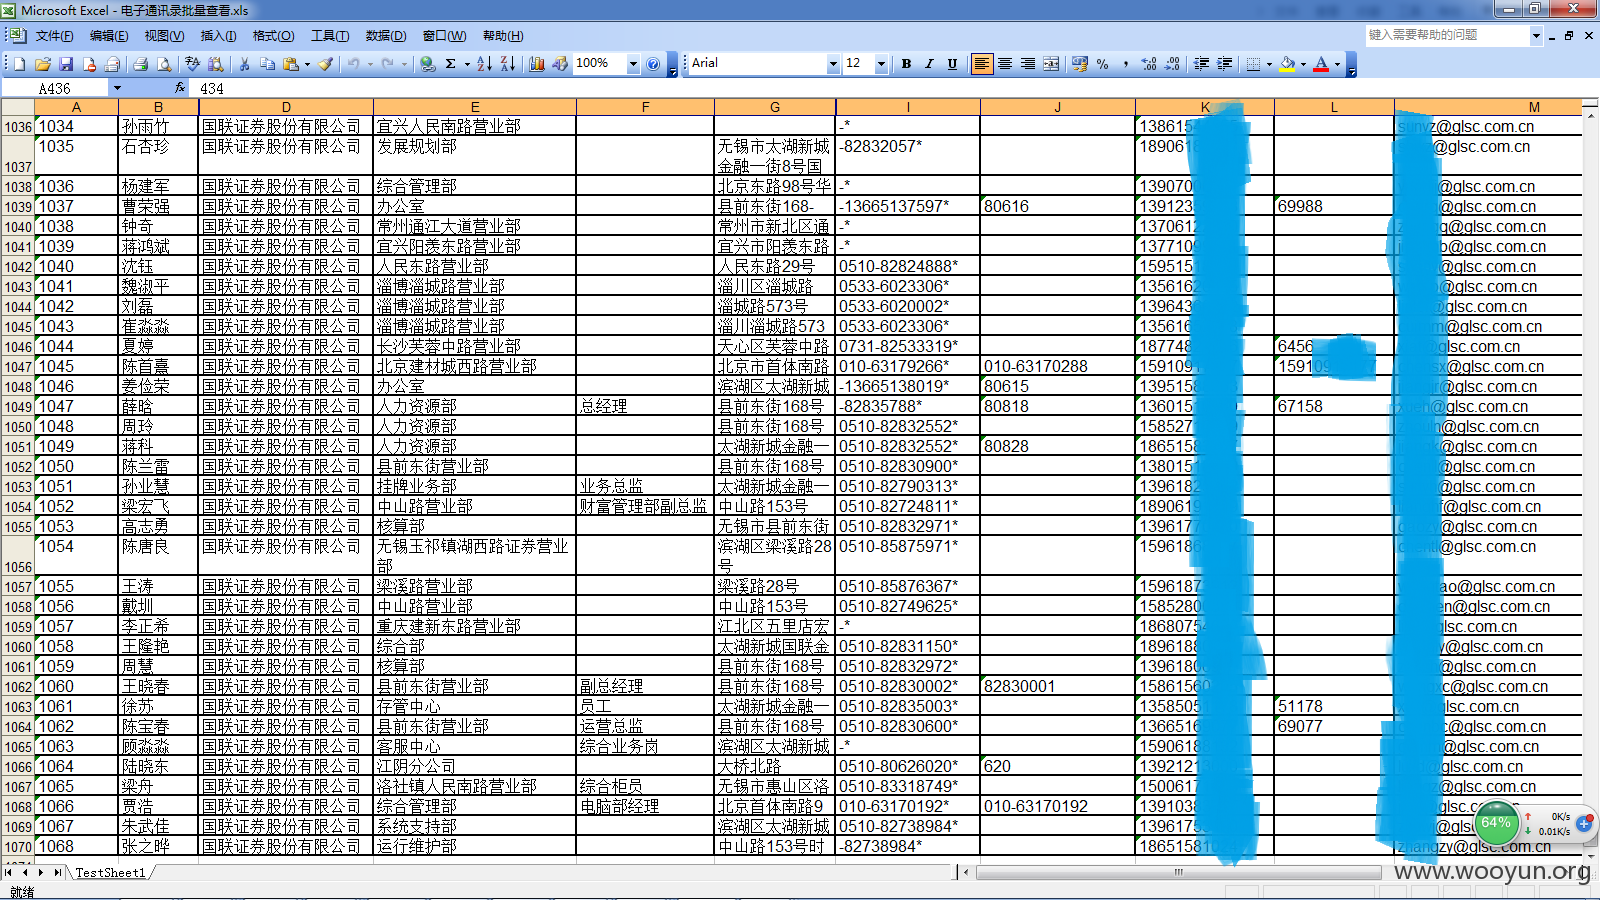Decrease decimal places
The width and height of the screenshot is (1600, 900).
point(1172,64)
